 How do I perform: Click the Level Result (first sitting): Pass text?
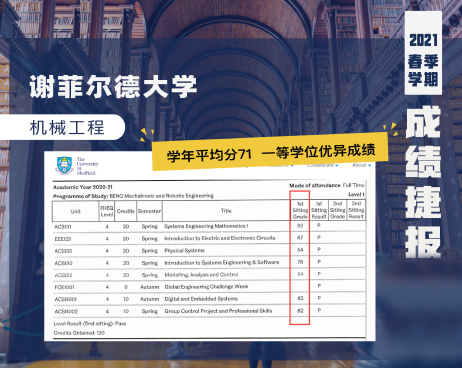click(x=90, y=323)
